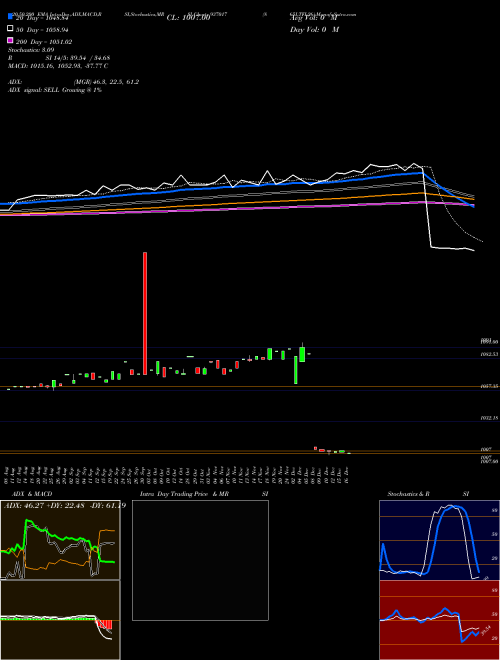500x660 pixels.
Task: Click the Day Vol: 0 M label
Action: click(x=314, y=29)
